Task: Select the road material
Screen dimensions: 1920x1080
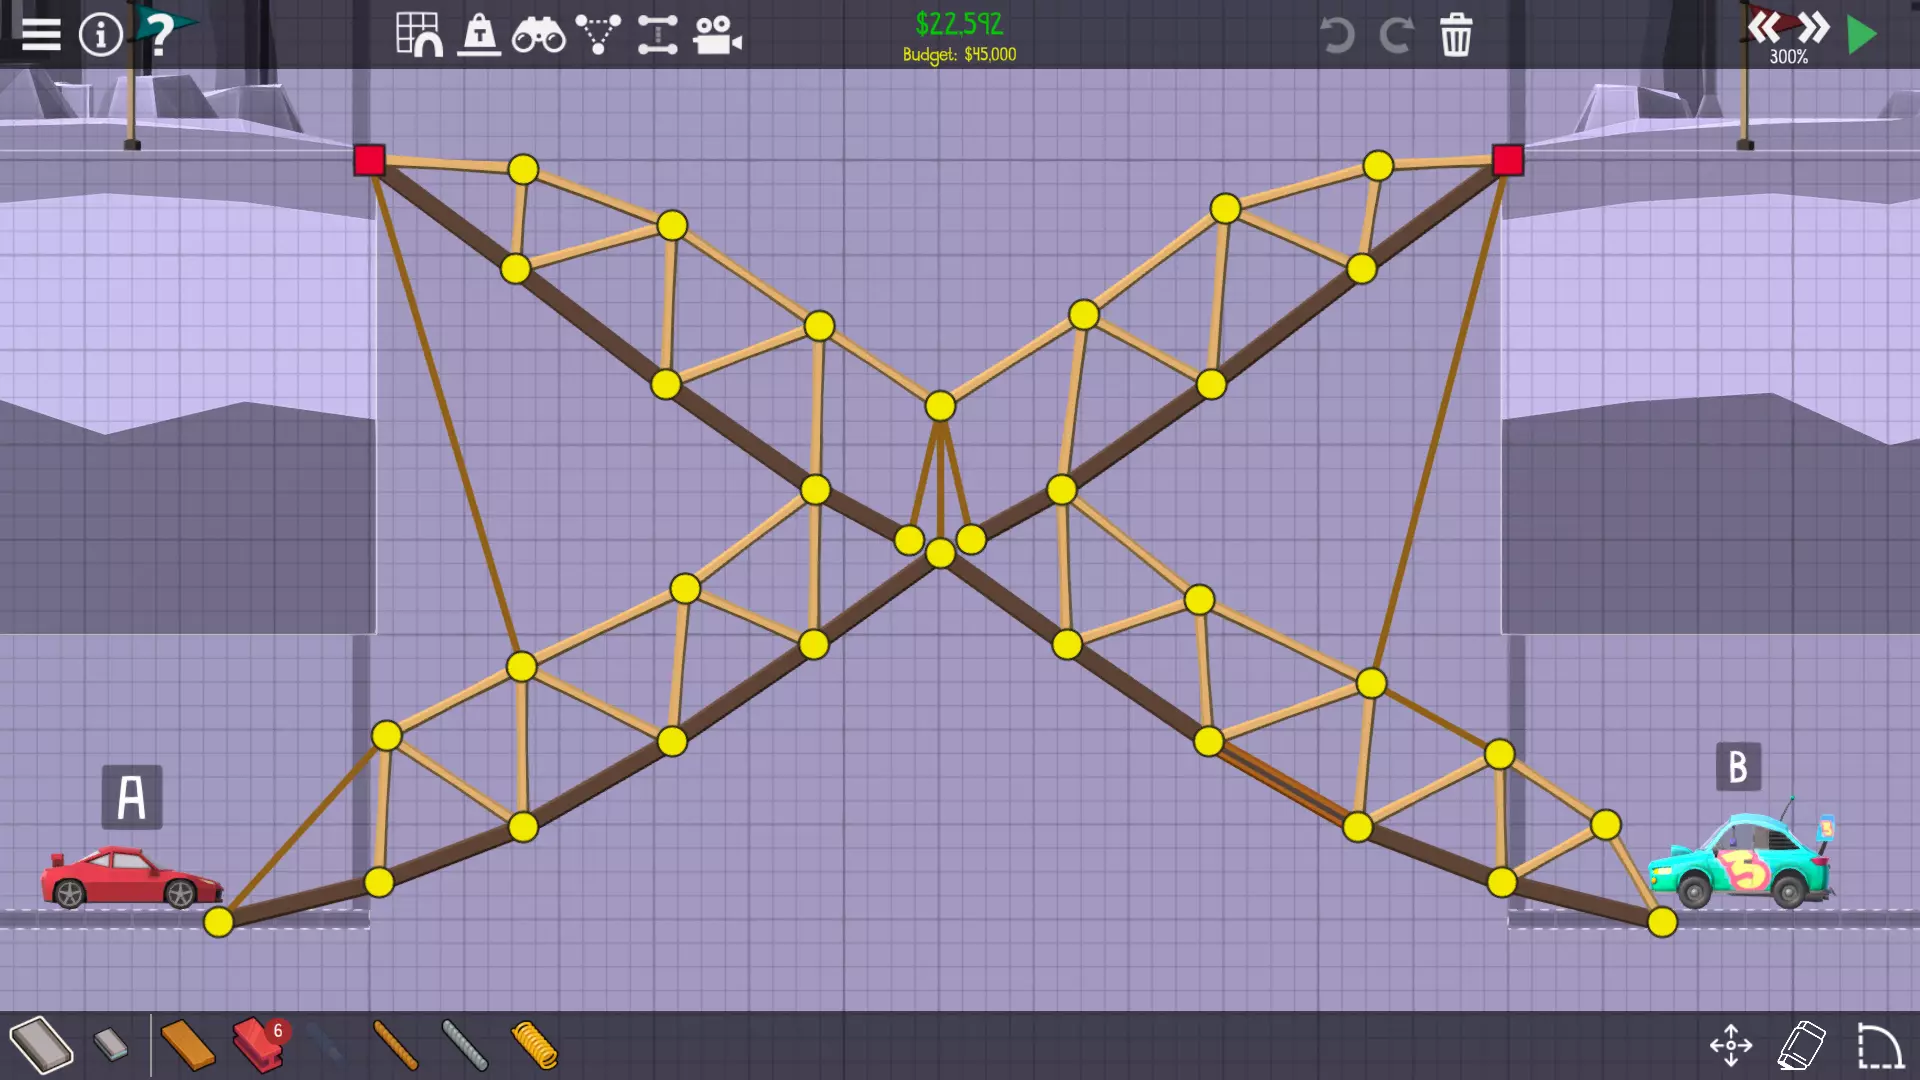Action: coord(41,1045)
